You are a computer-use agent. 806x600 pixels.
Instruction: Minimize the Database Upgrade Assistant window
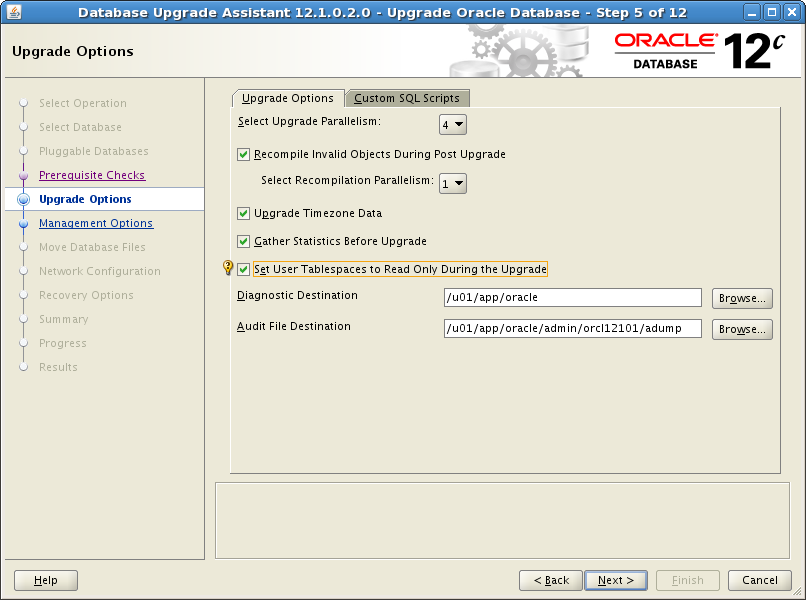[x=752, y=12]
